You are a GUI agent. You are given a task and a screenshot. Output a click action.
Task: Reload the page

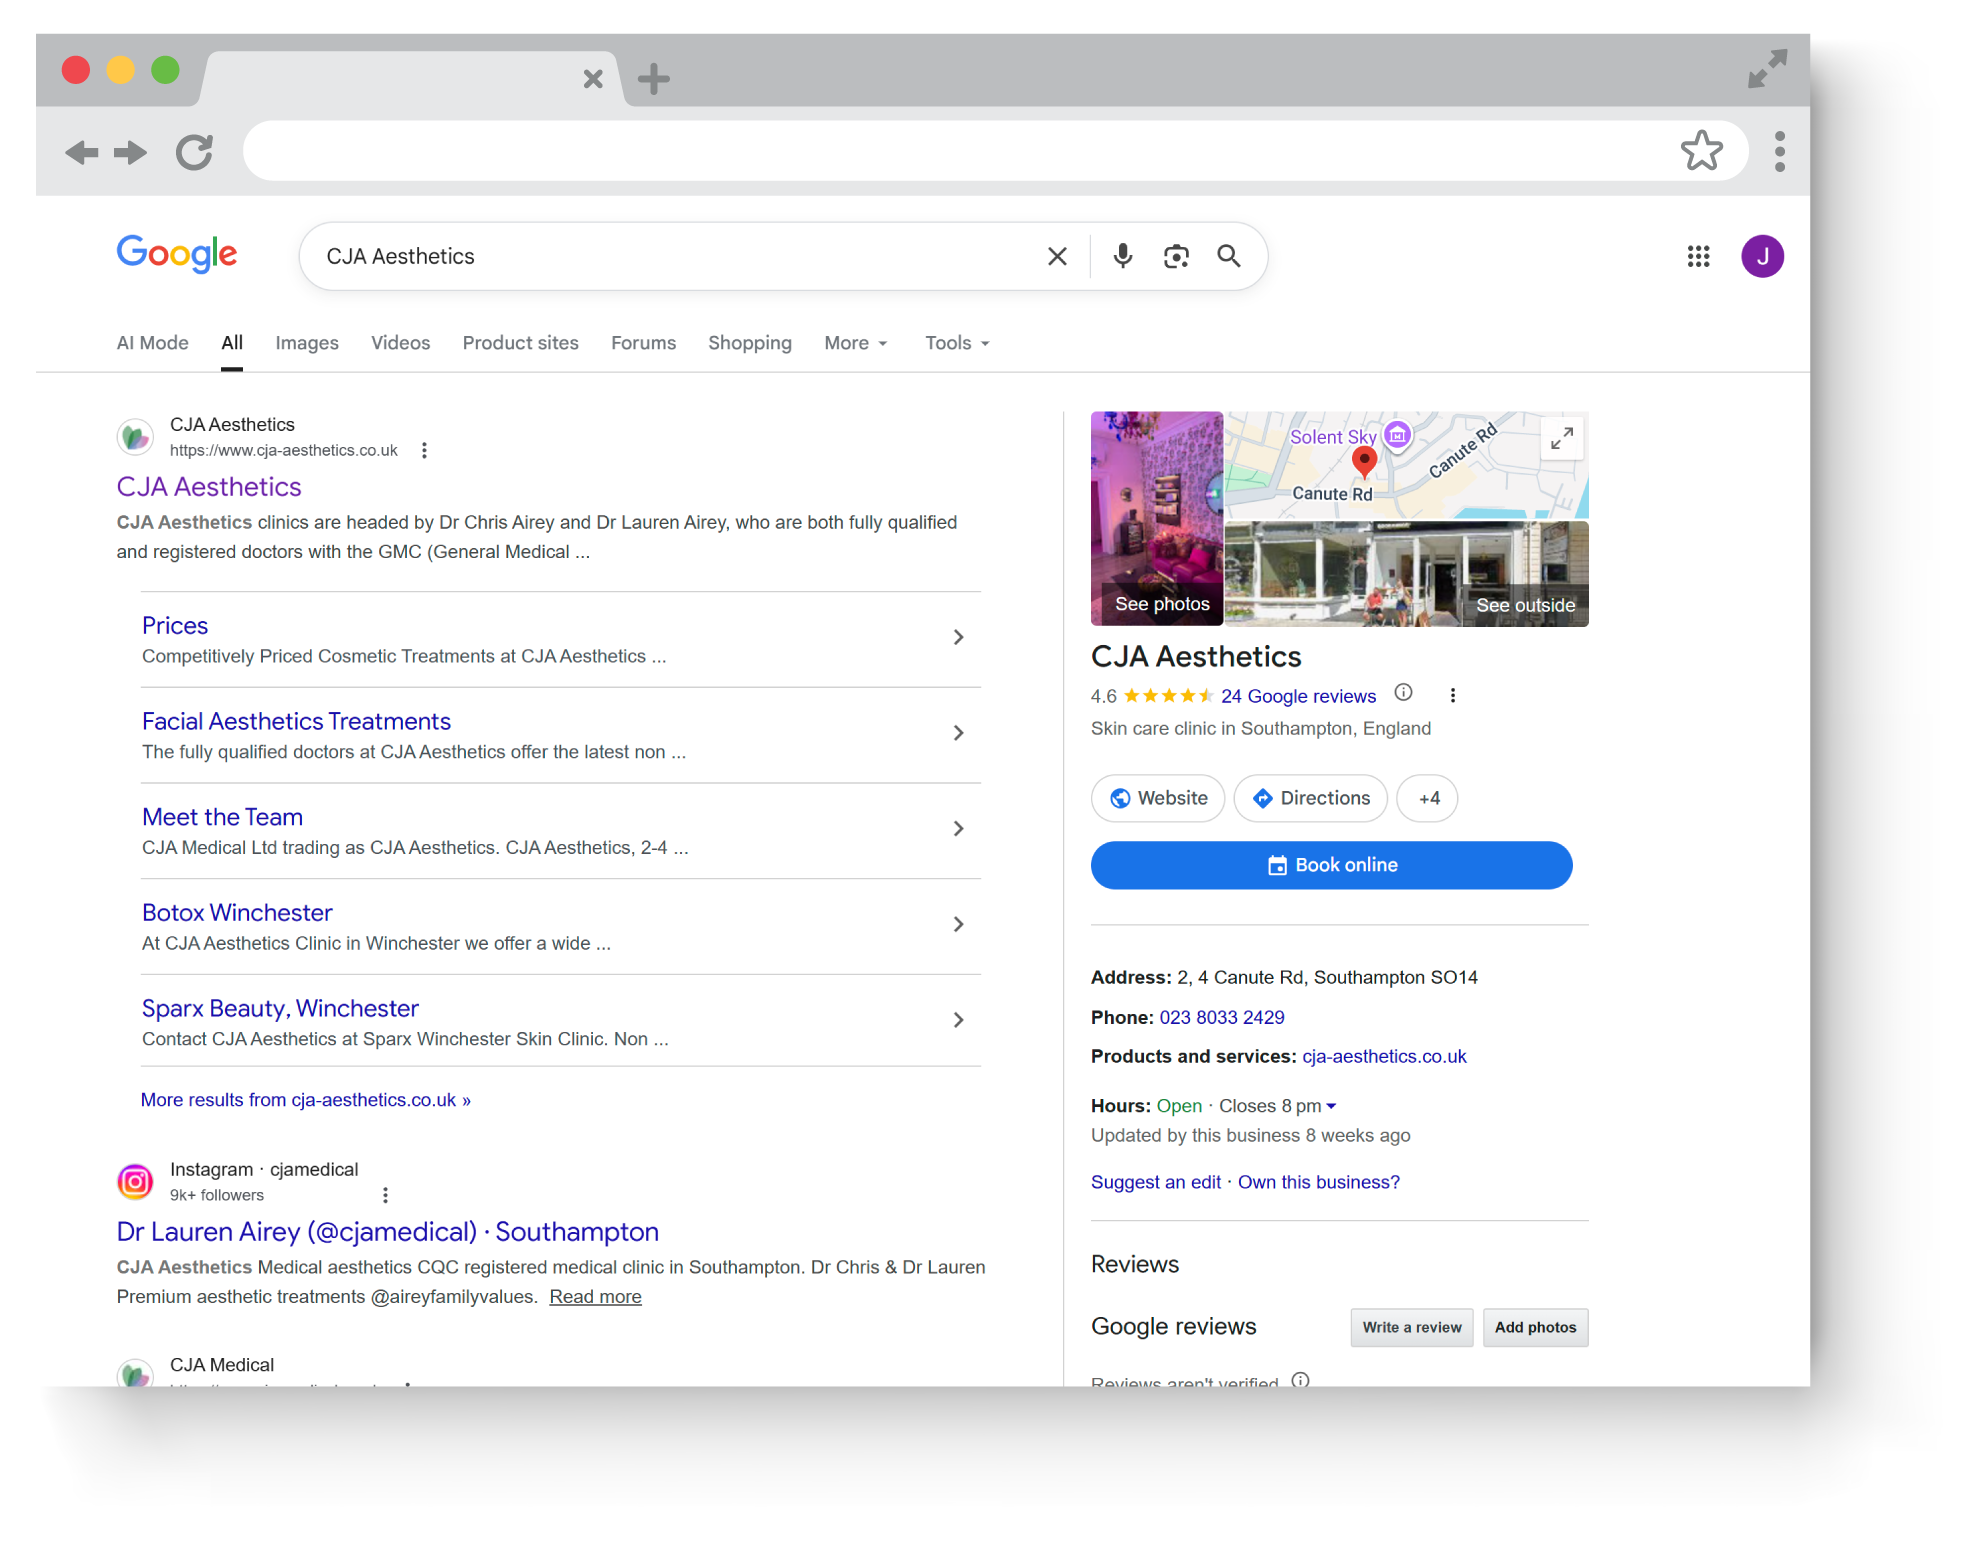click(x=194, y=152)
